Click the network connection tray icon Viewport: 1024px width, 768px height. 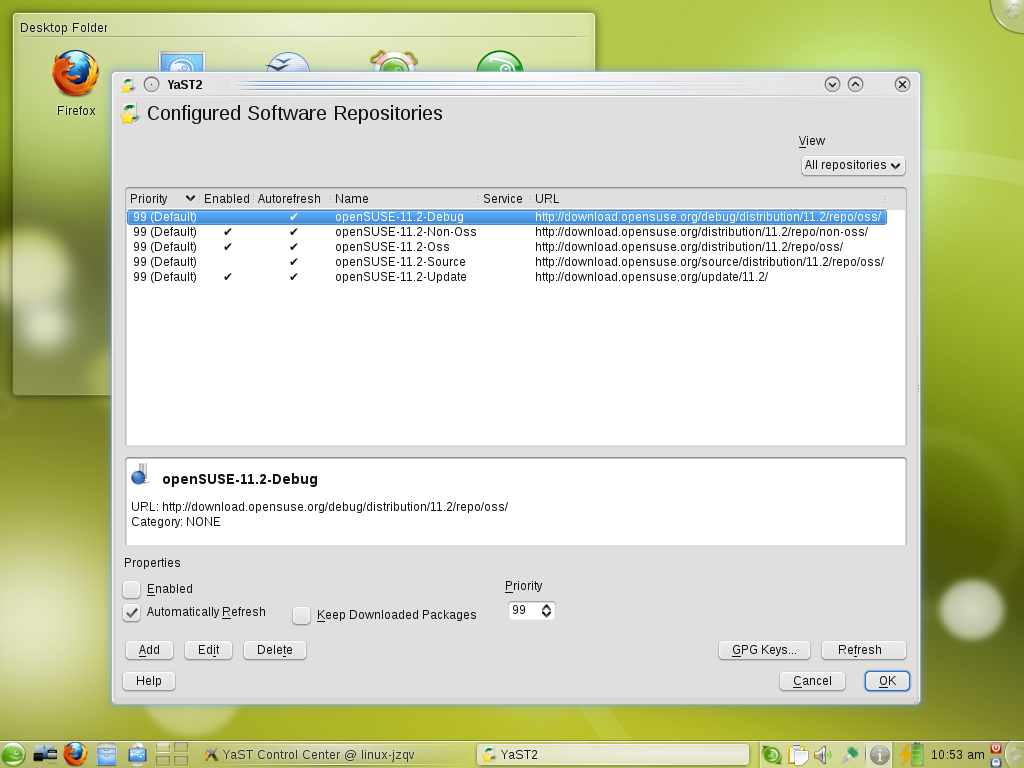click(850, 755)
